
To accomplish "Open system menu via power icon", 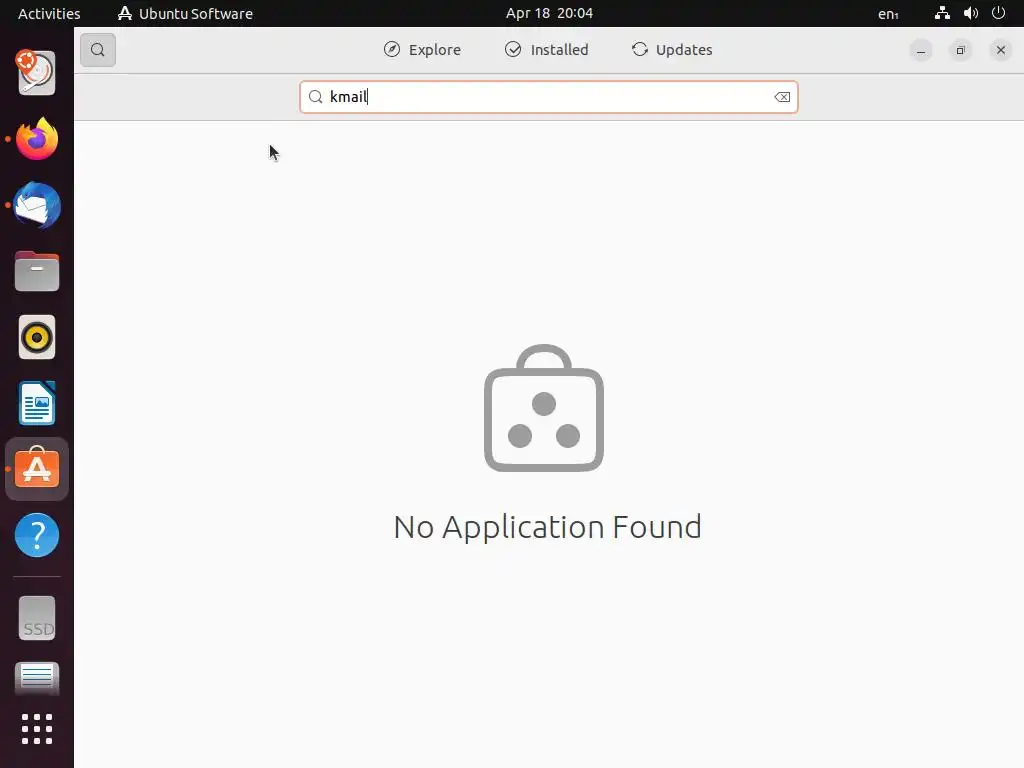I will (999, 12).
